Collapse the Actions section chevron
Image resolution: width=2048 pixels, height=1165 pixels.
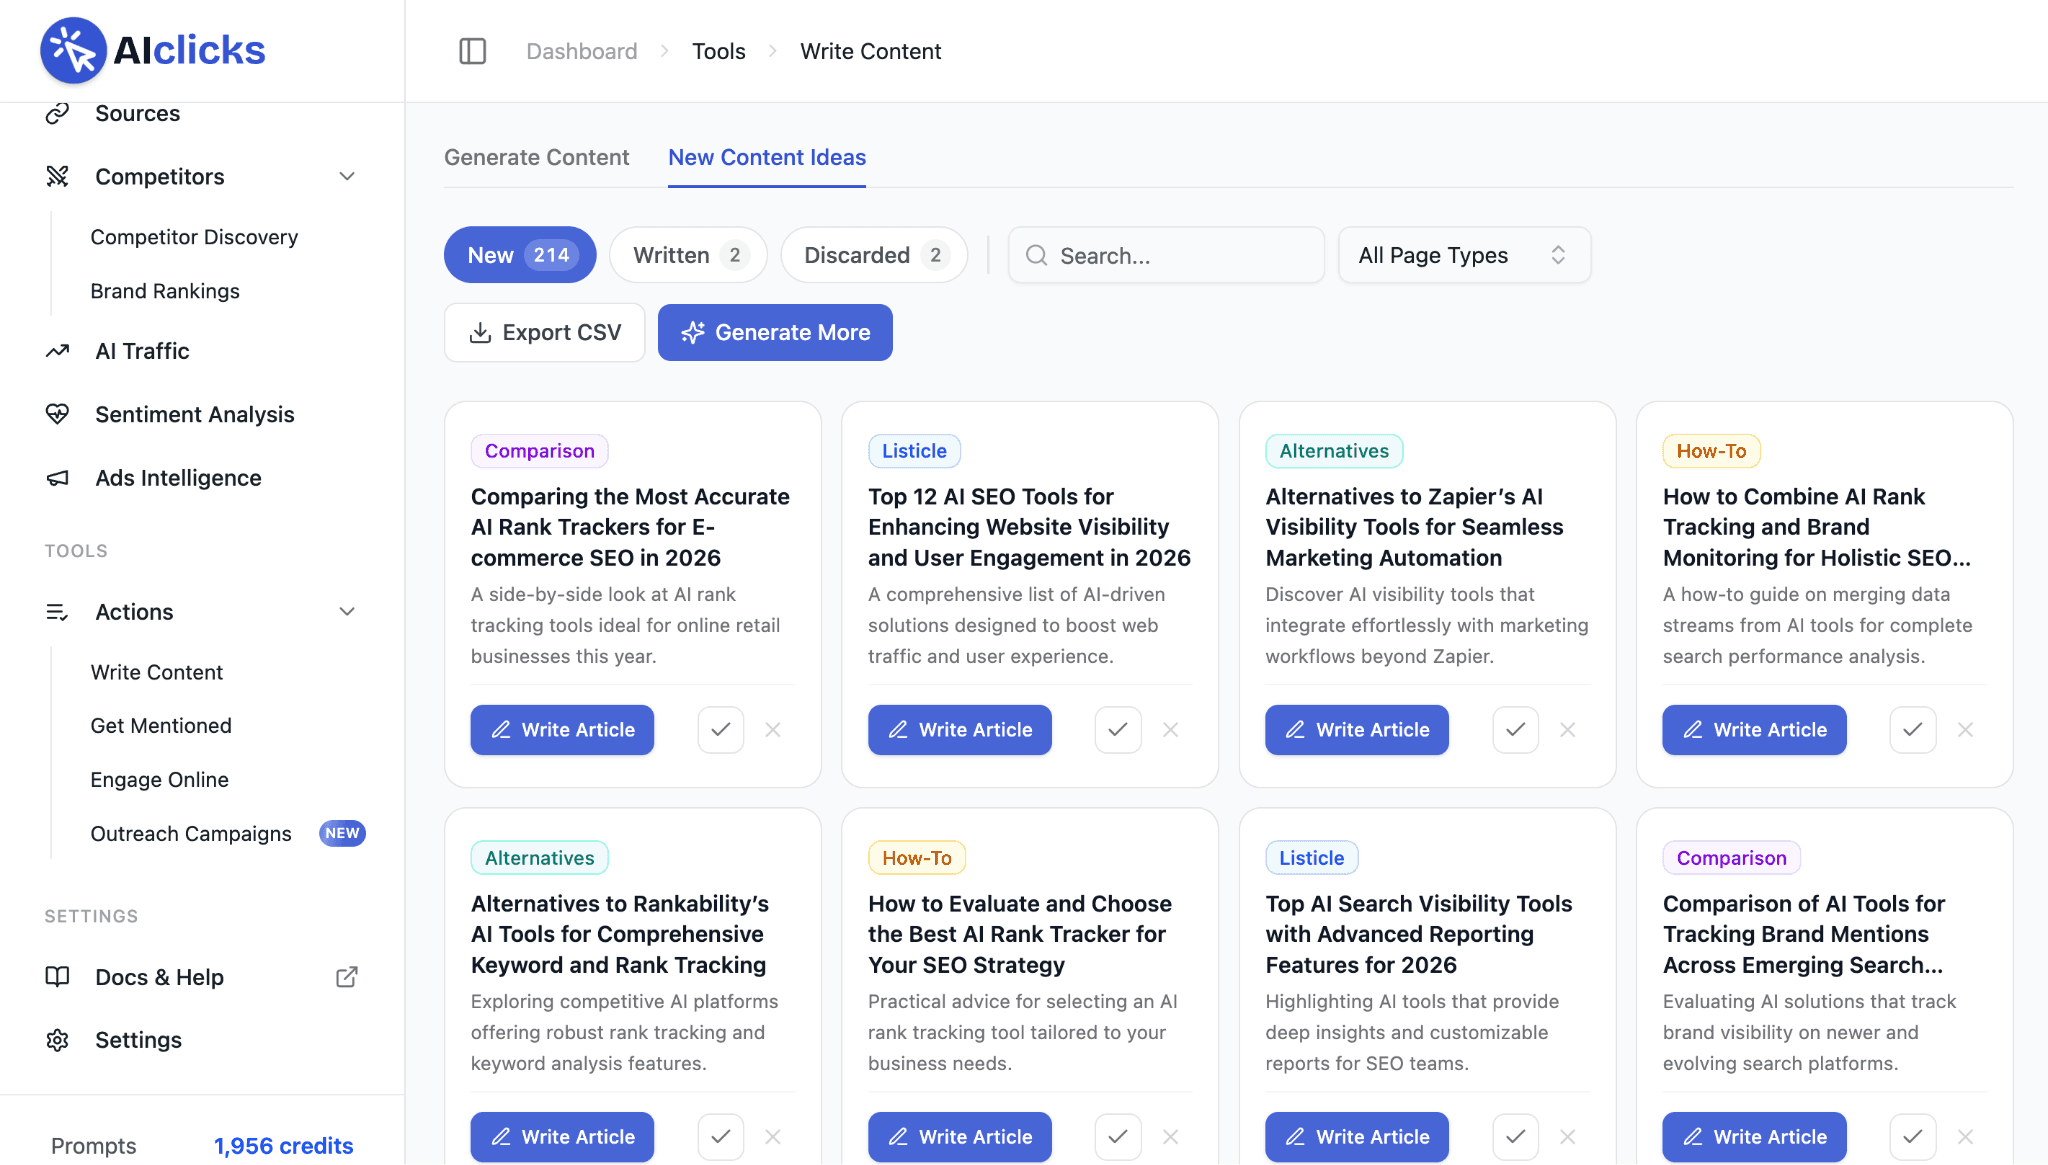pyautogui.click(x=347, y=612)
